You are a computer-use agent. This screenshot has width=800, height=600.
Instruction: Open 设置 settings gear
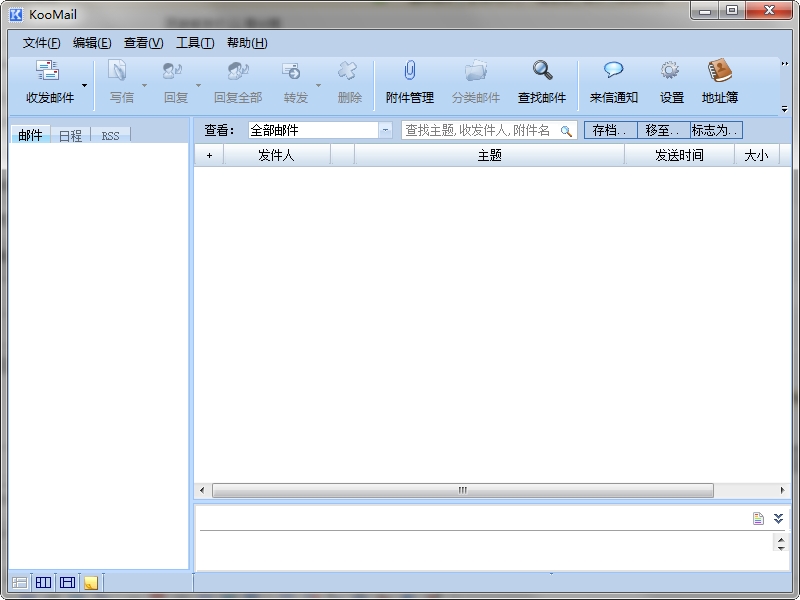click(x=671, y=72)
